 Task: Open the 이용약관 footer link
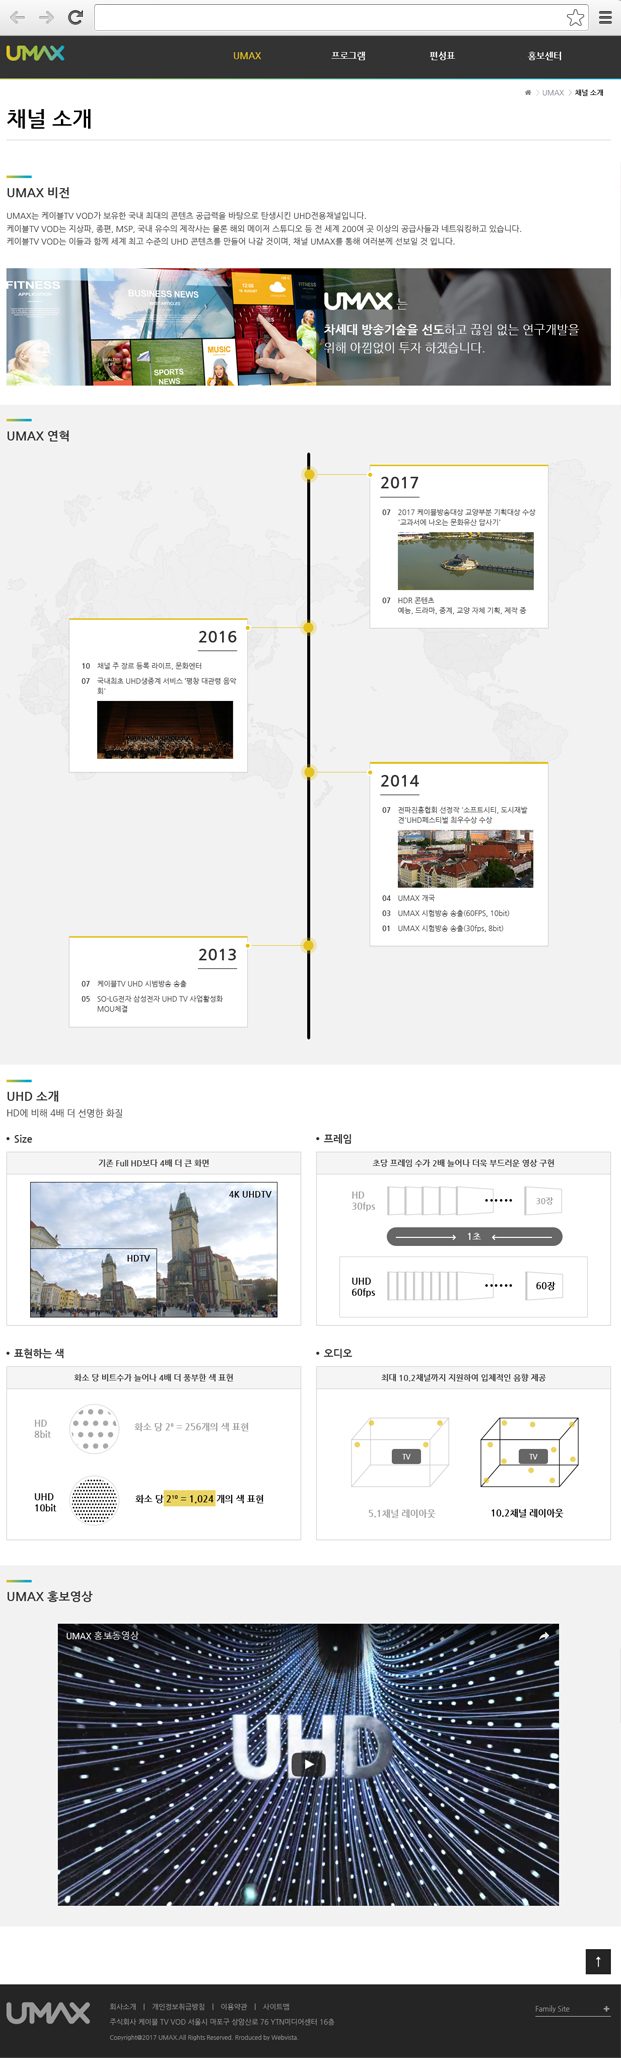pos(233,2006)
